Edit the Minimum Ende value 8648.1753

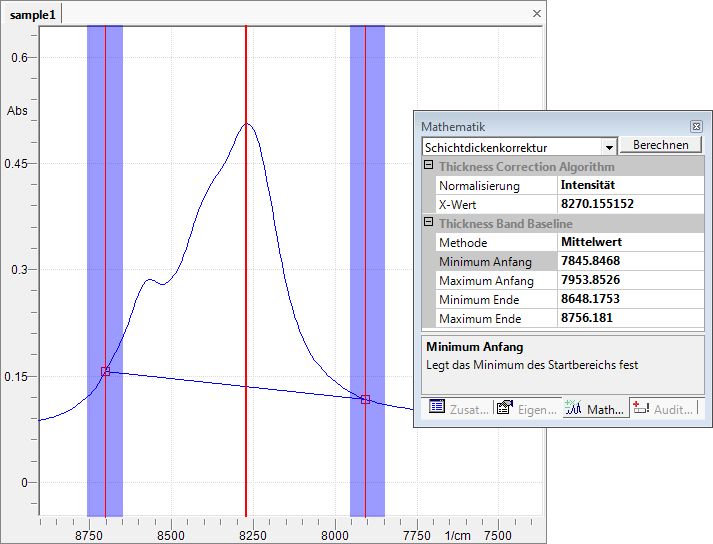629,300
